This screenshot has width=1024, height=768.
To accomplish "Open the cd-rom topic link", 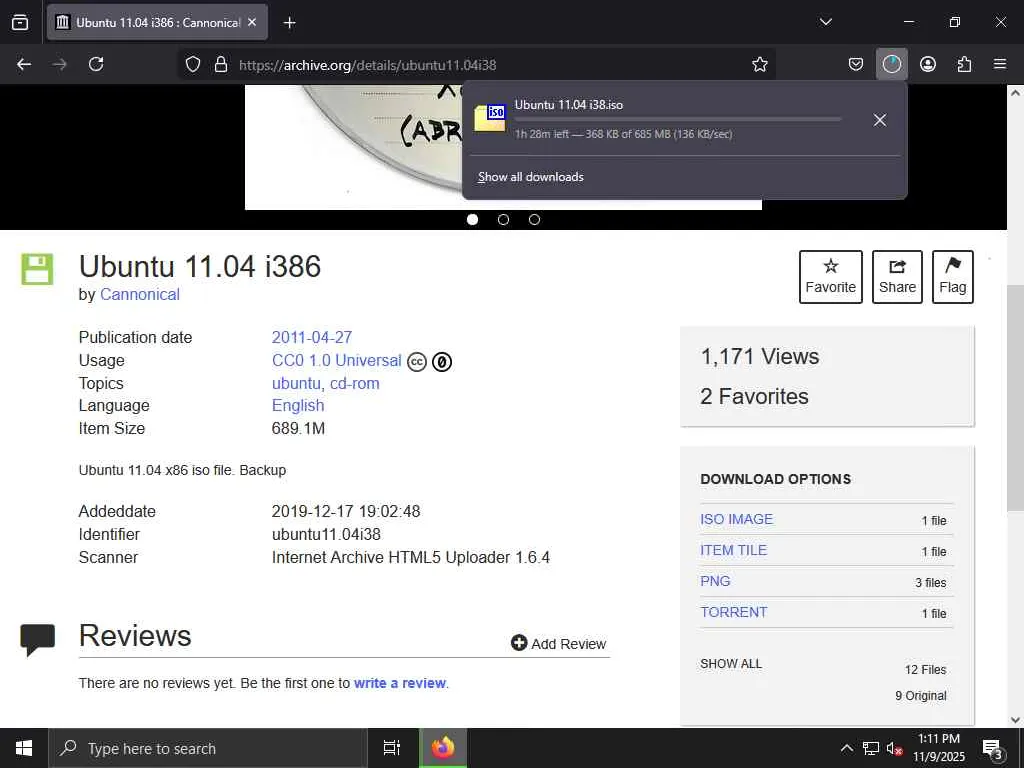I will pyautogui.click(x=355, y=383).
